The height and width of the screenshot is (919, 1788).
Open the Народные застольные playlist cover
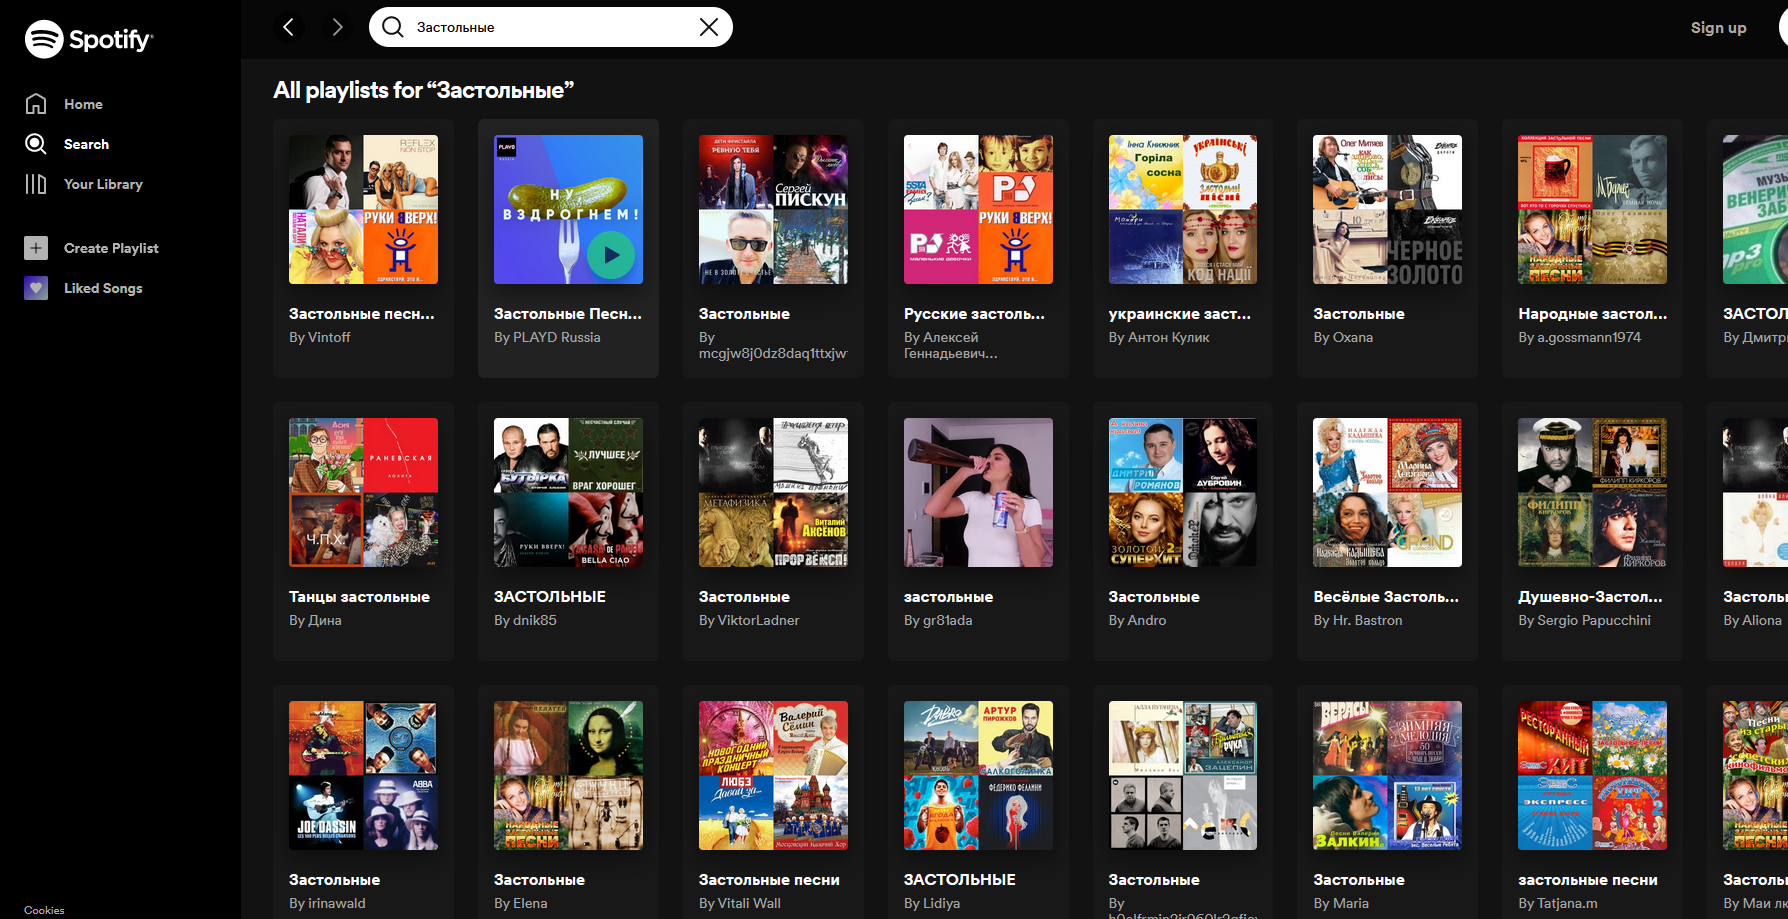(1593, 209)
